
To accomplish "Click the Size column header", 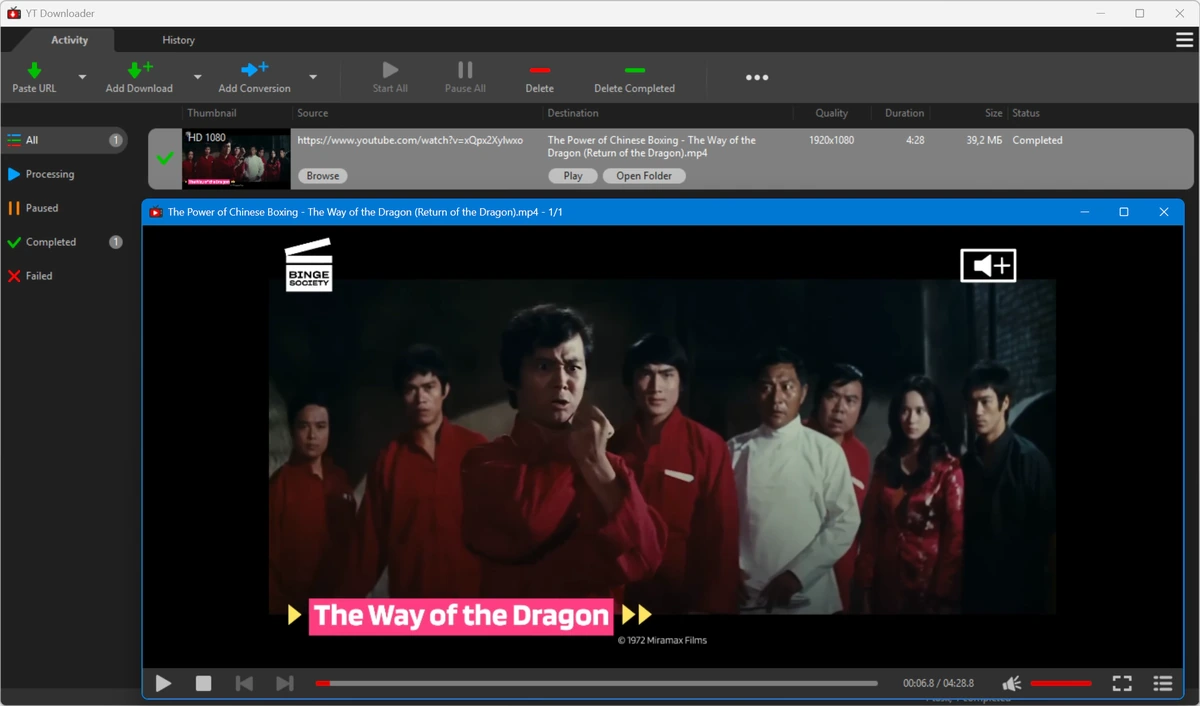I will click(x=993, y=113).
